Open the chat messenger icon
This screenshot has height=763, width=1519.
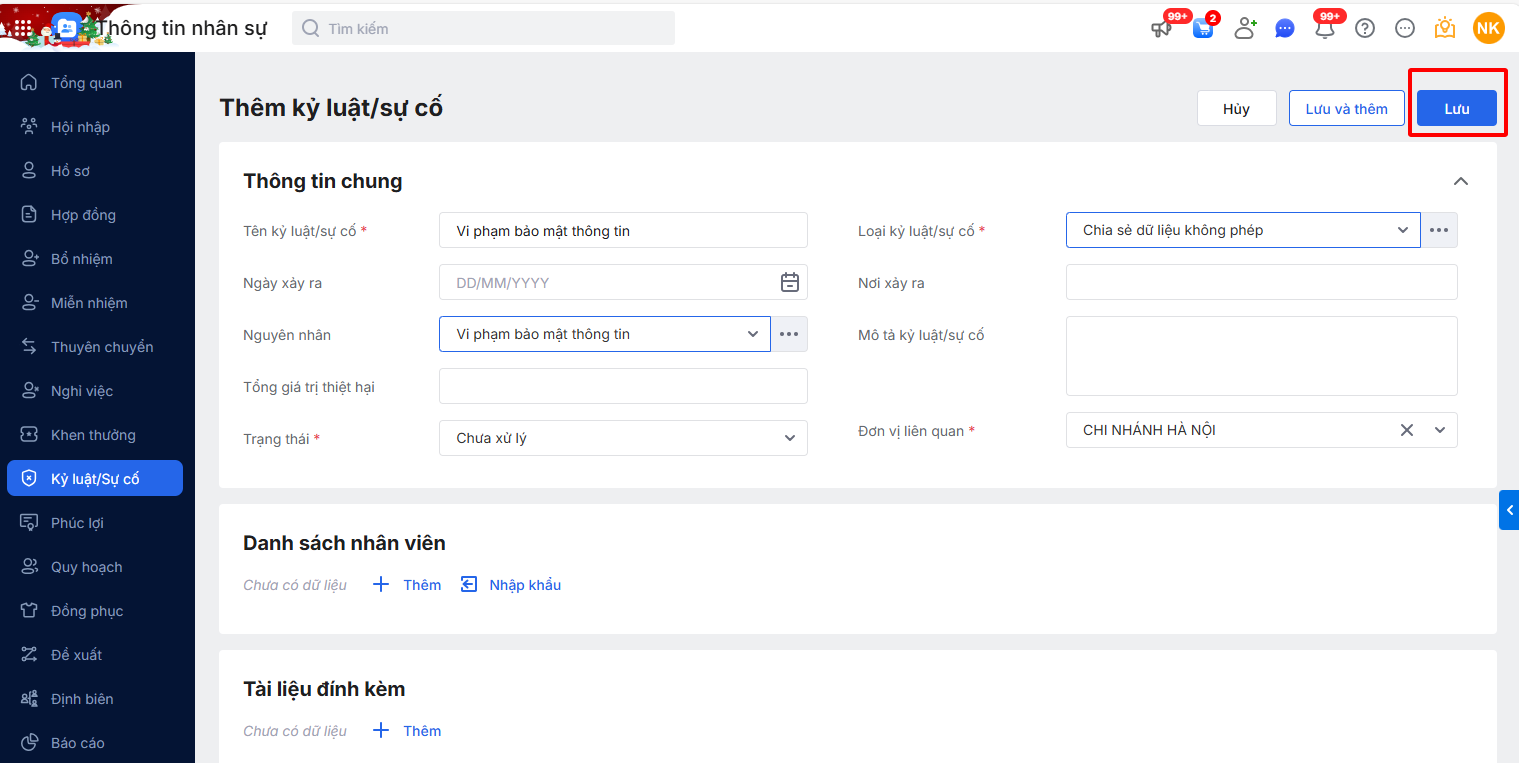click(x=1285, y=29)
